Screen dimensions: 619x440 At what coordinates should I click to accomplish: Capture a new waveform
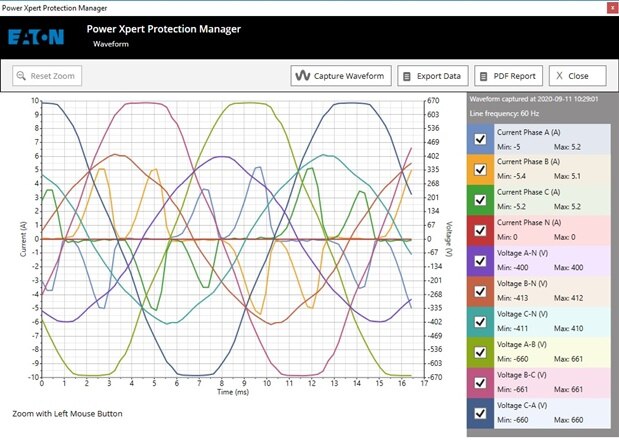pos(341,76)
